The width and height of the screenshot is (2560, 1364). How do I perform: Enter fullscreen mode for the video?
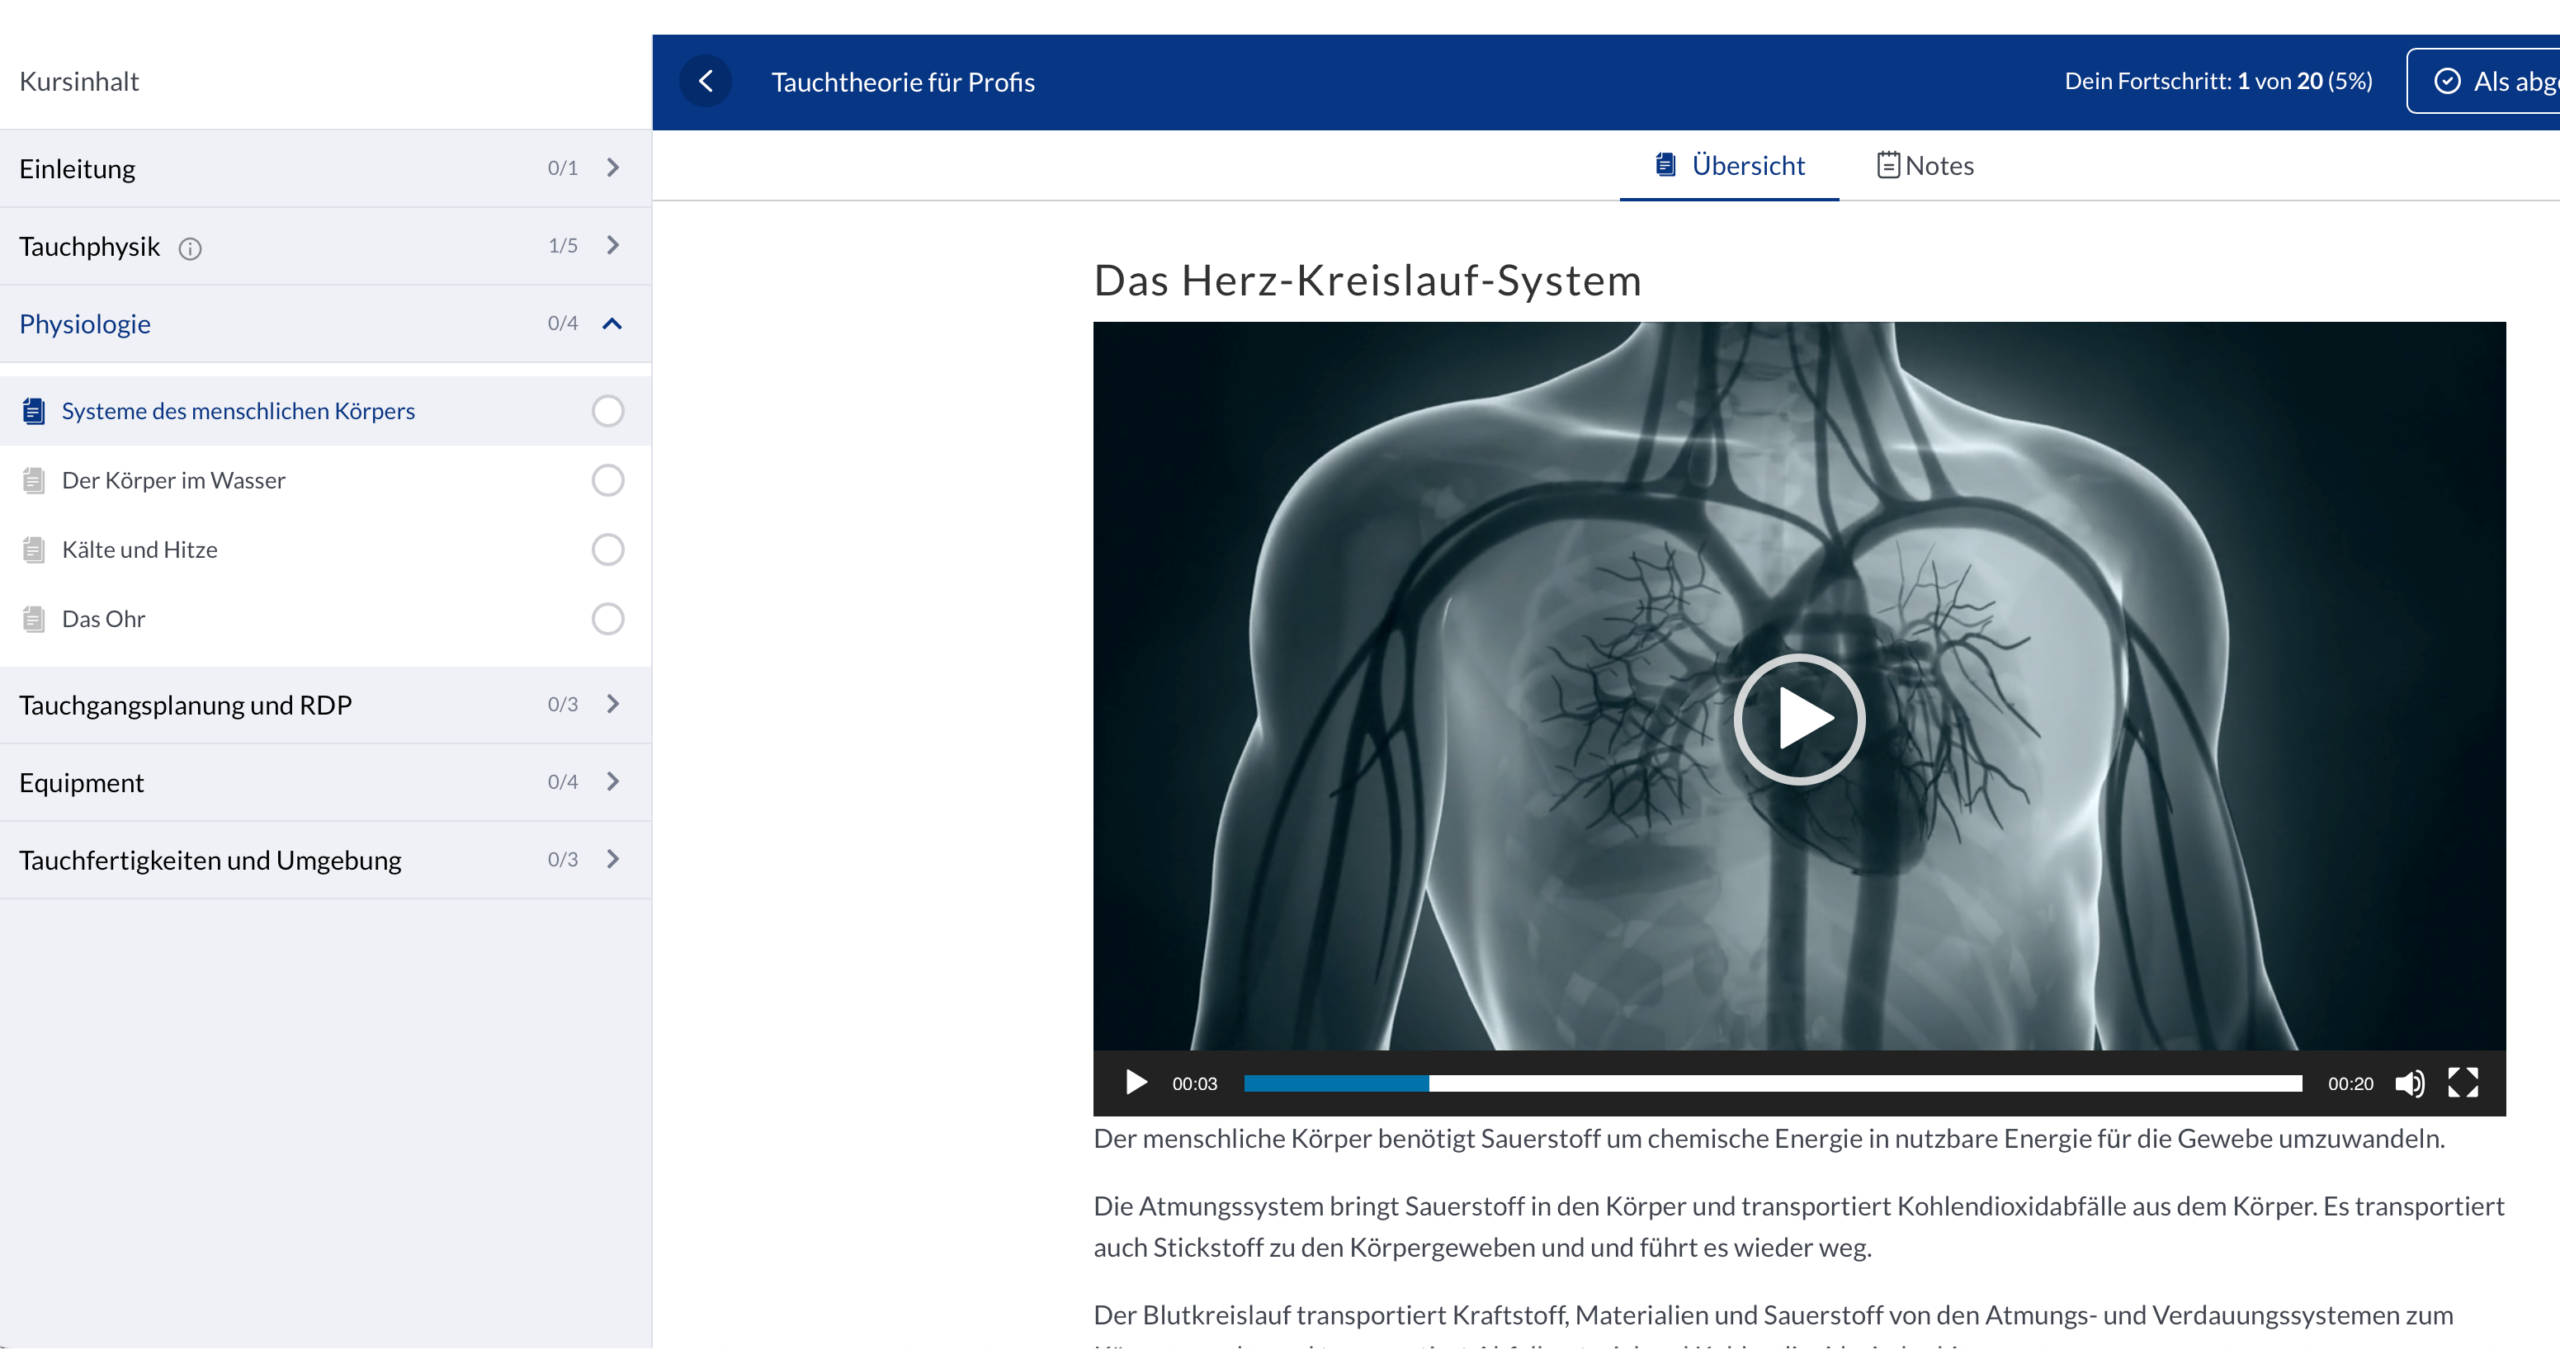pos(2463,1083)
